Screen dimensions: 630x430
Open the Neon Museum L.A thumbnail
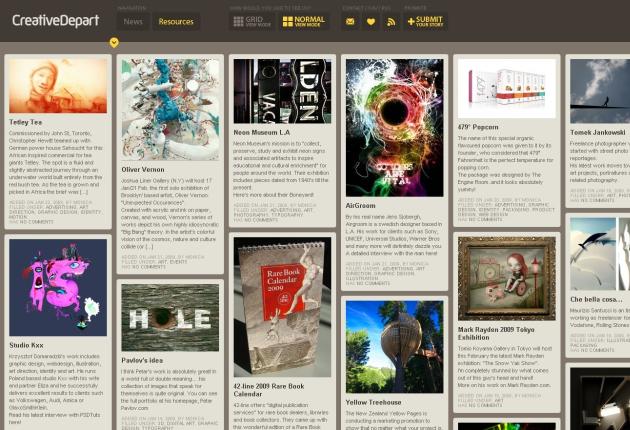(282, 91)
